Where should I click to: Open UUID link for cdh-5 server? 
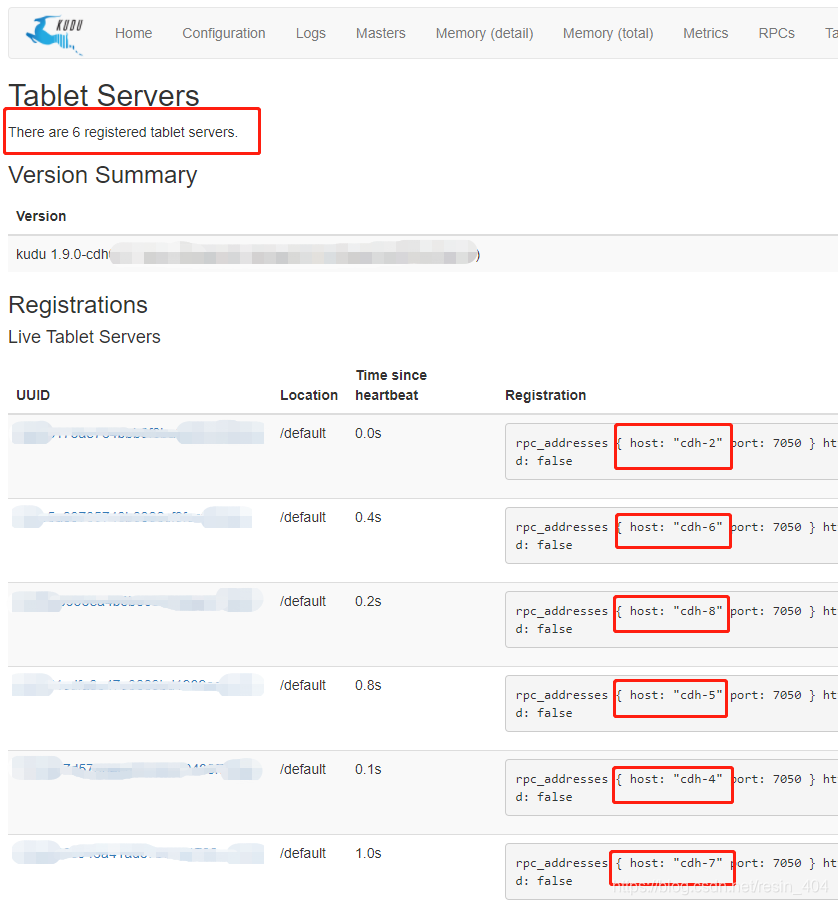pos(138,685)
